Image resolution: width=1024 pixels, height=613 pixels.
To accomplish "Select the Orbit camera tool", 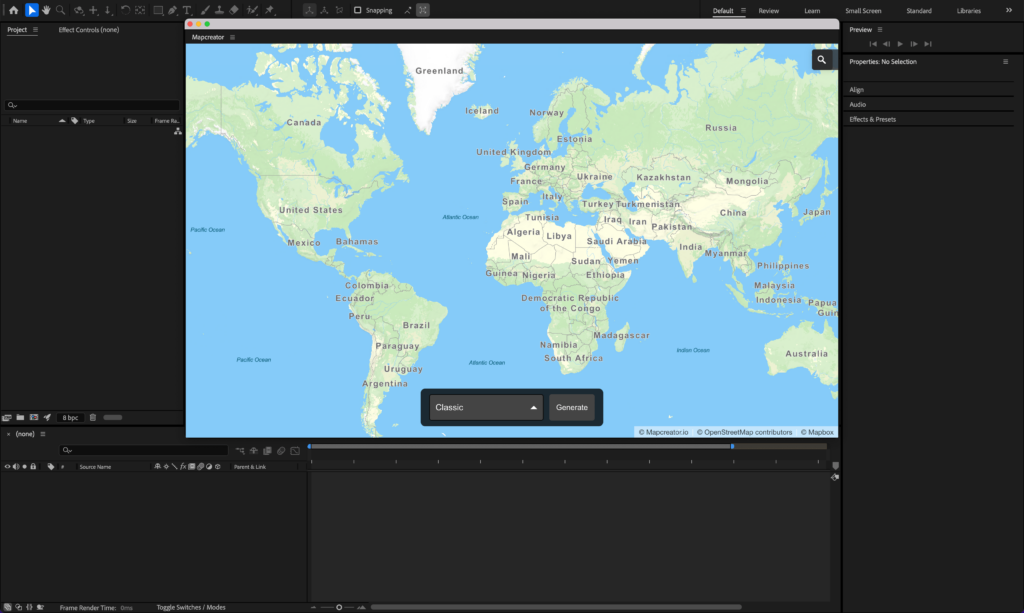I will click(x=78, y=10).
